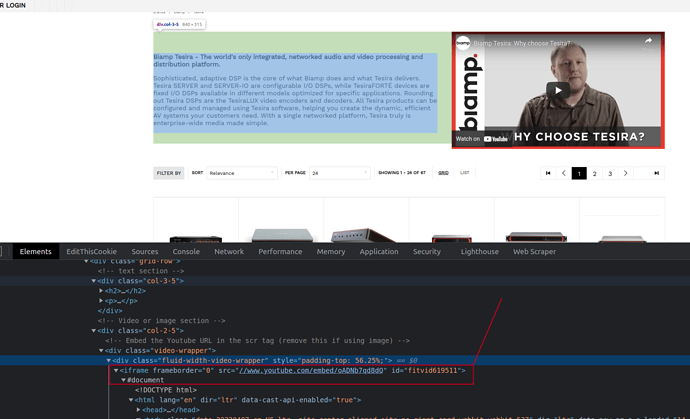Open the Application tab
The height and width of the screenshot is (419, 690).
pyautogui.click(x=379, y=251)
